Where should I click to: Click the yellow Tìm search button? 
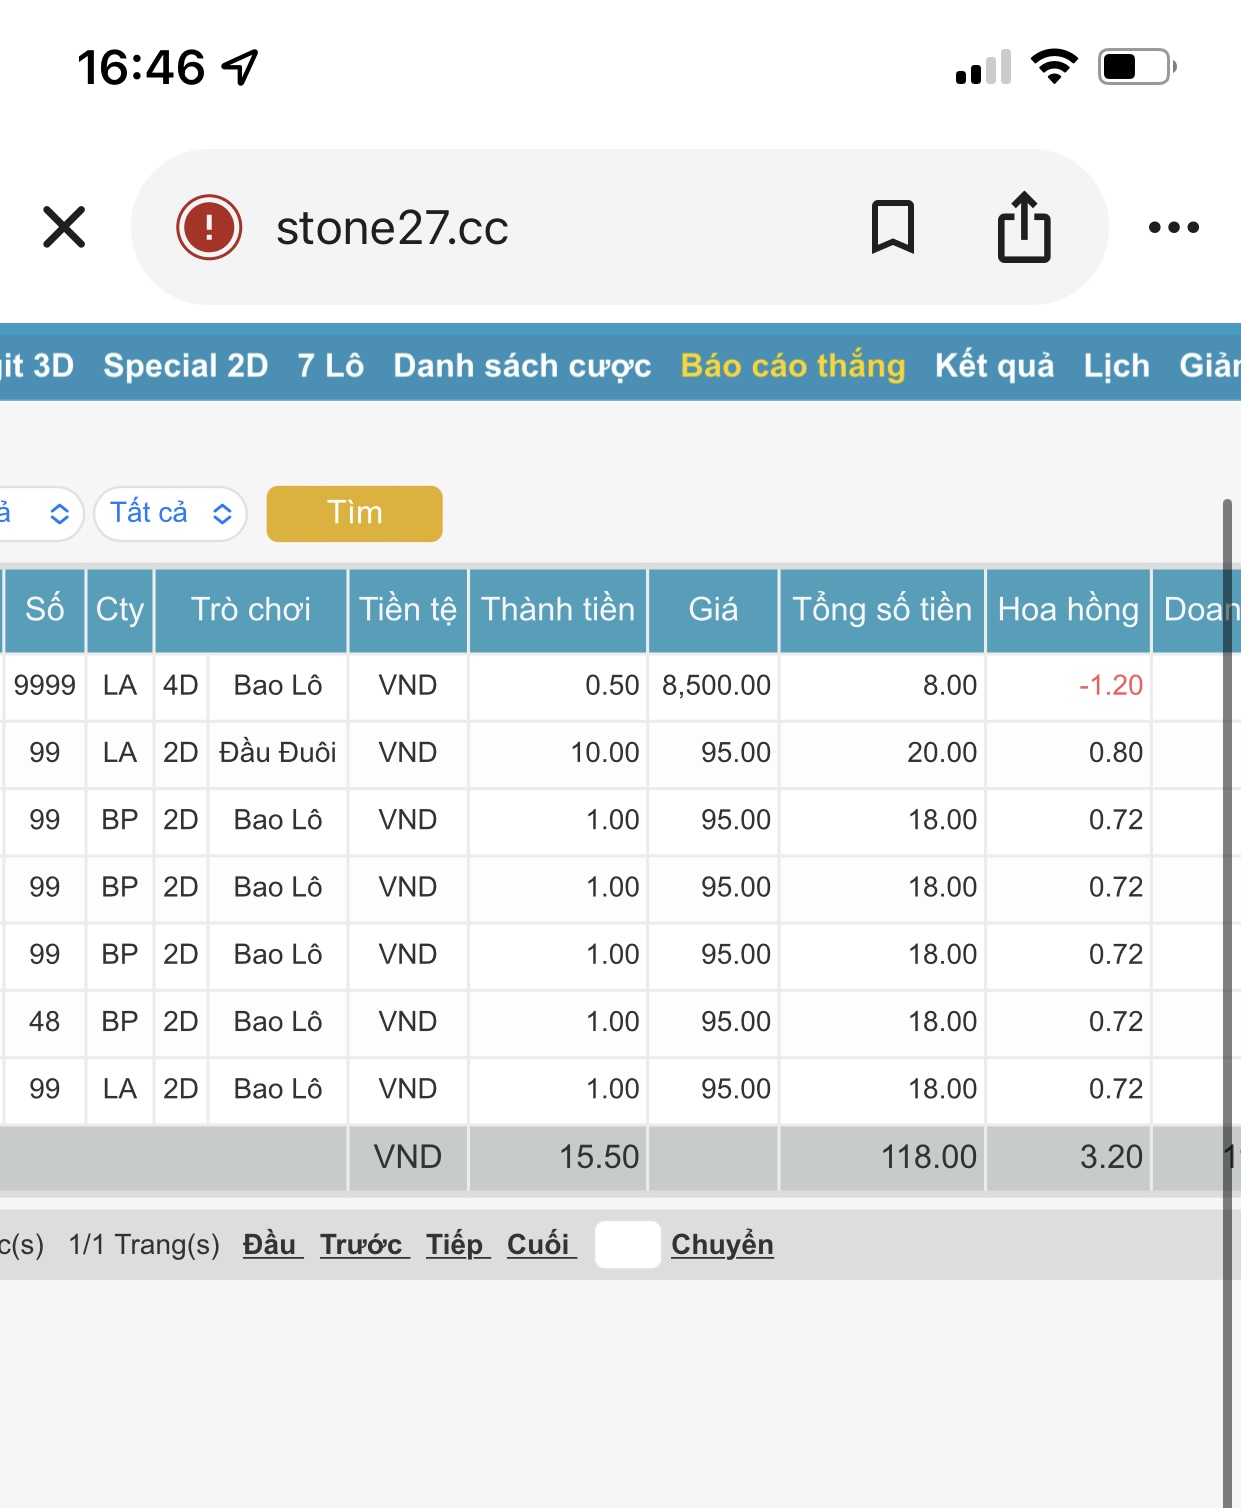pos(354,513)
